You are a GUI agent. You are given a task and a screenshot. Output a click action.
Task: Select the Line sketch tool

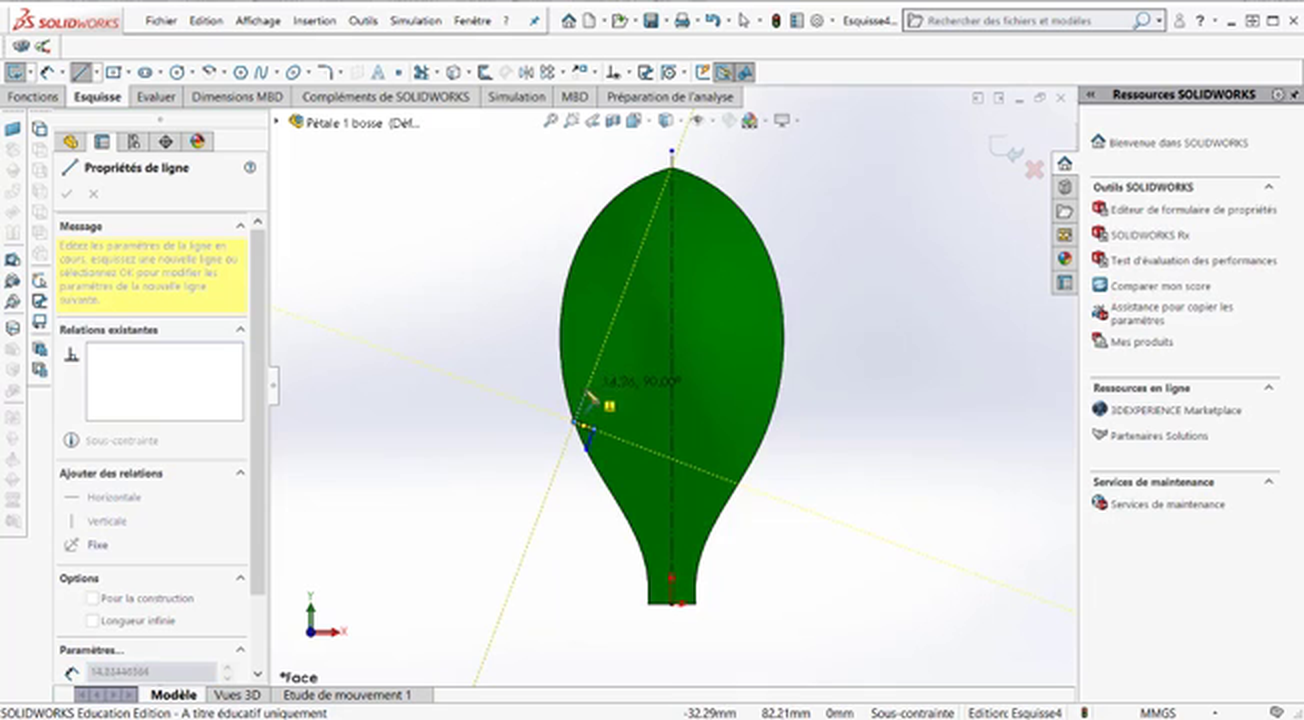click(x=81, y=72)
